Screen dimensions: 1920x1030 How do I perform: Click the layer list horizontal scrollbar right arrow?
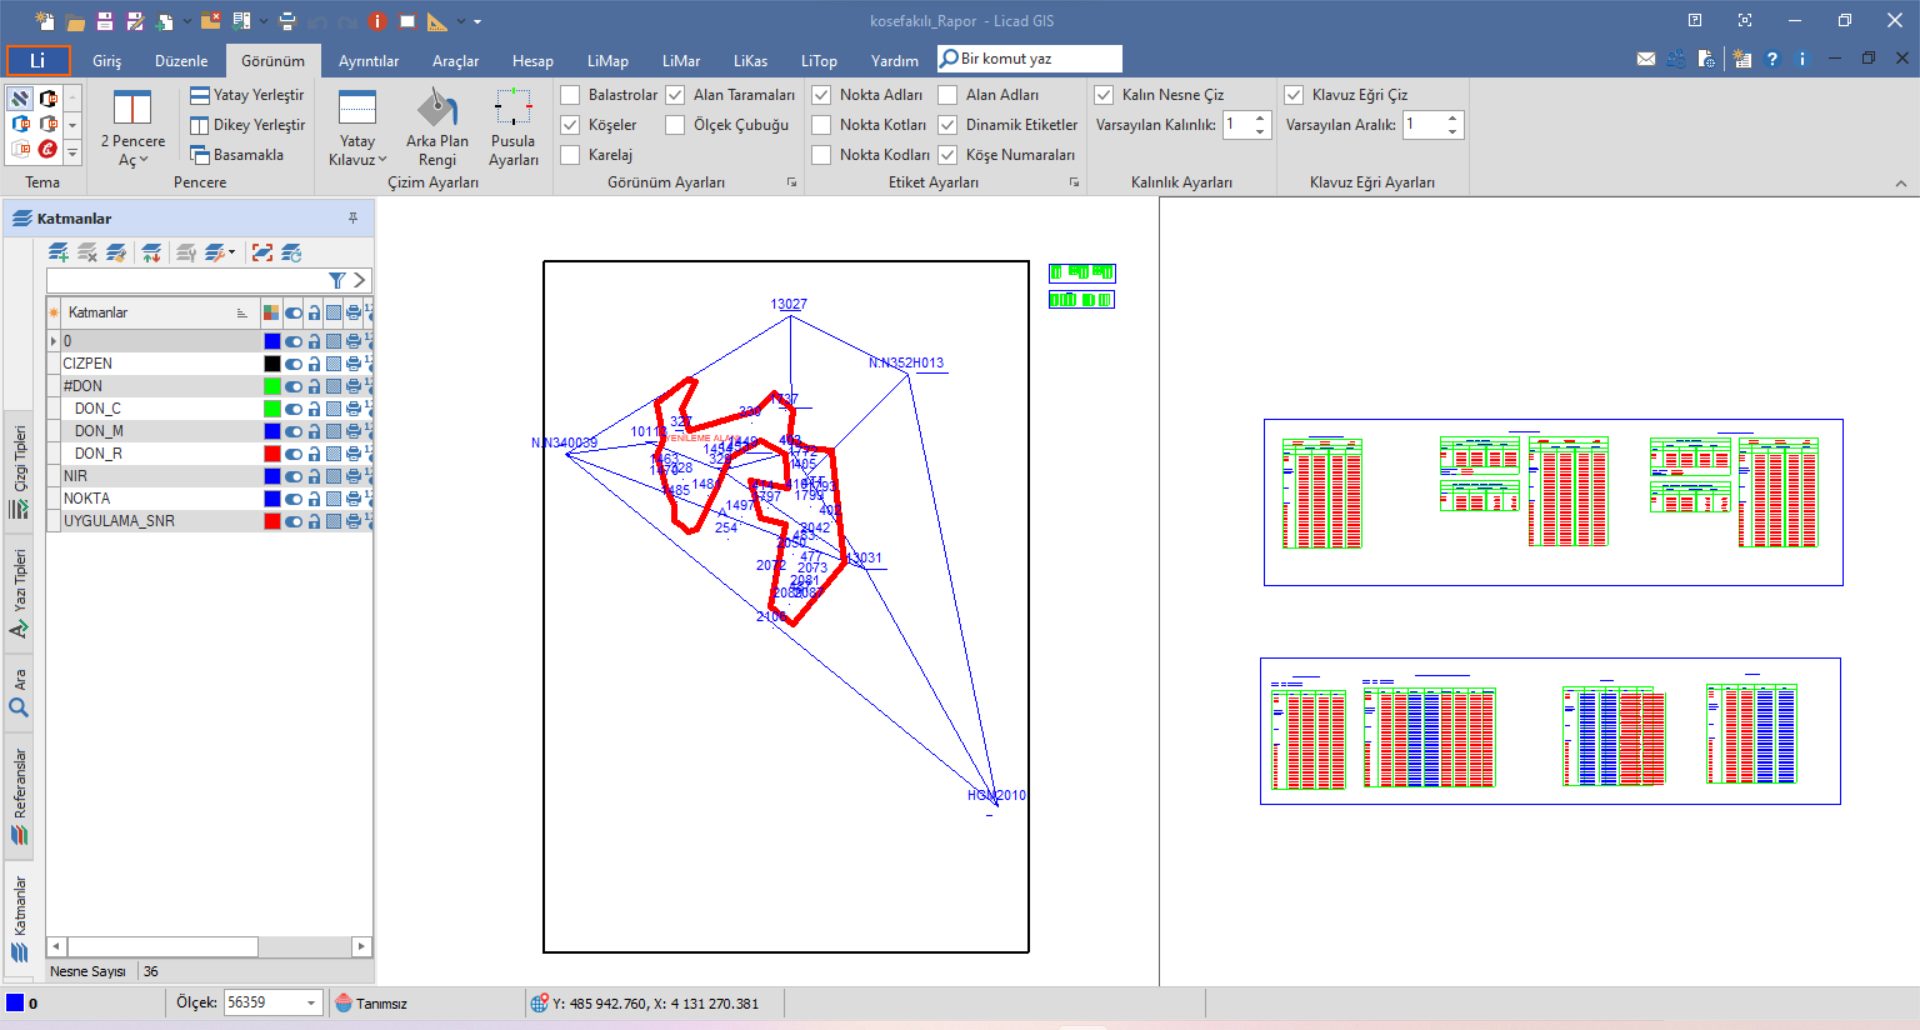(x=361, y=946)
